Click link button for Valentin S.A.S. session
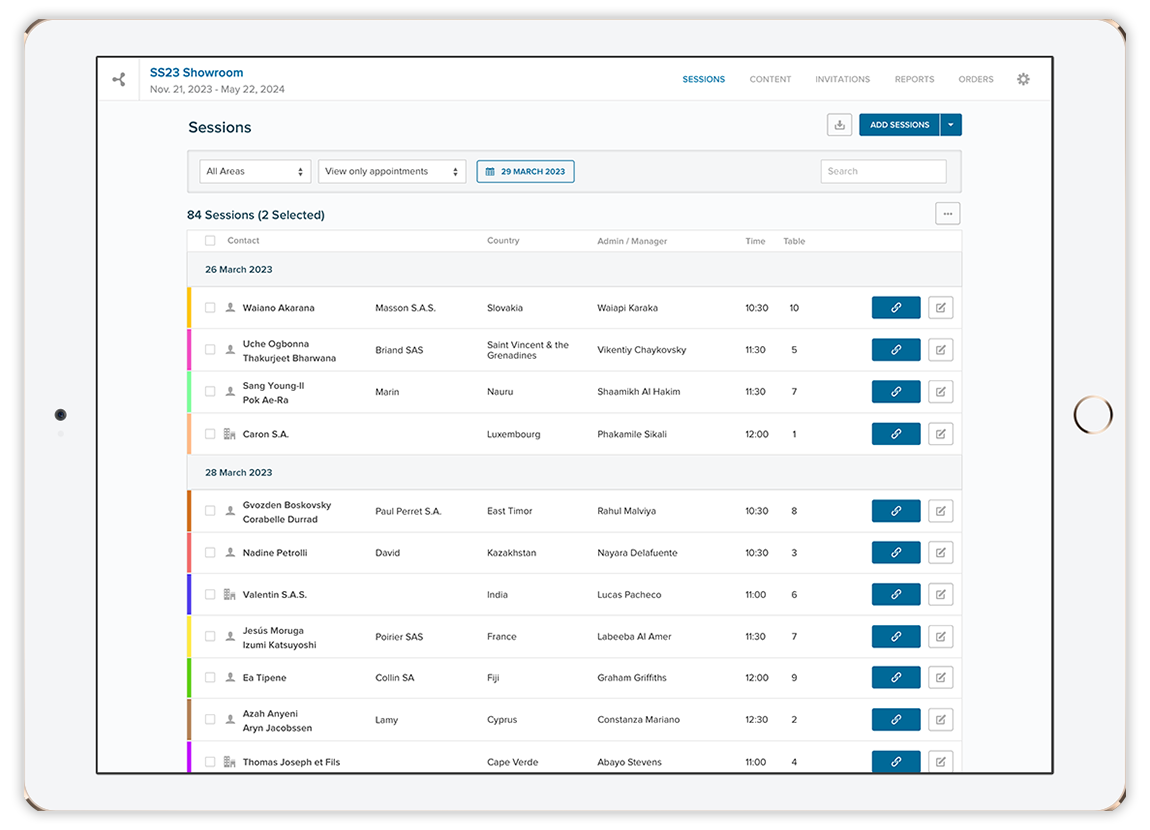The height and width of the screenshot is (830, 1150). point(896,595)
